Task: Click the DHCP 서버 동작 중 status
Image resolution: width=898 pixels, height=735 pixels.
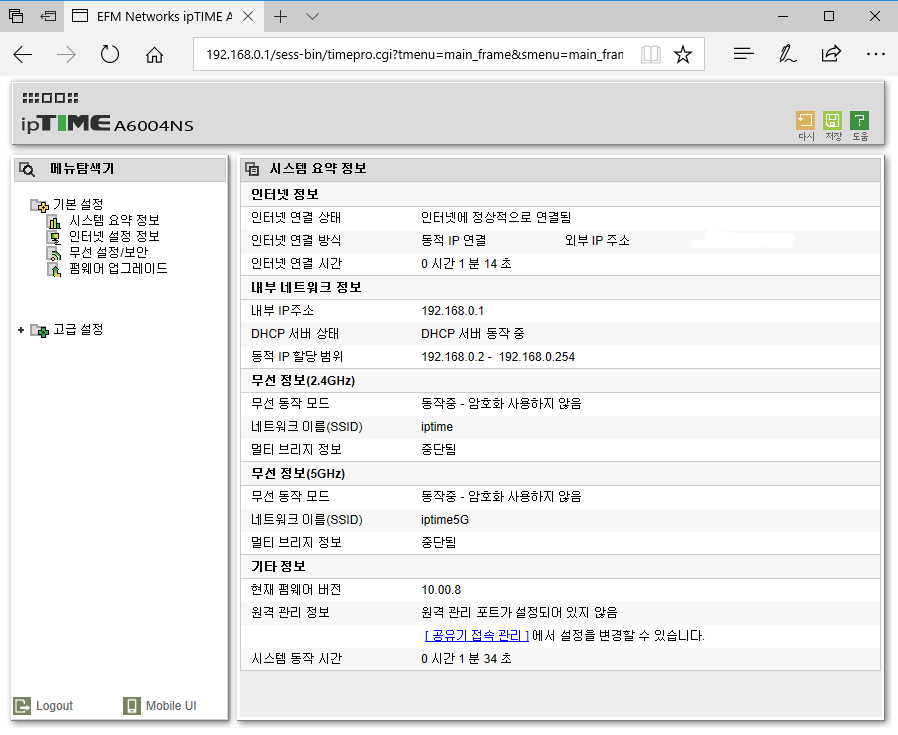Action: tap(472, 334)
